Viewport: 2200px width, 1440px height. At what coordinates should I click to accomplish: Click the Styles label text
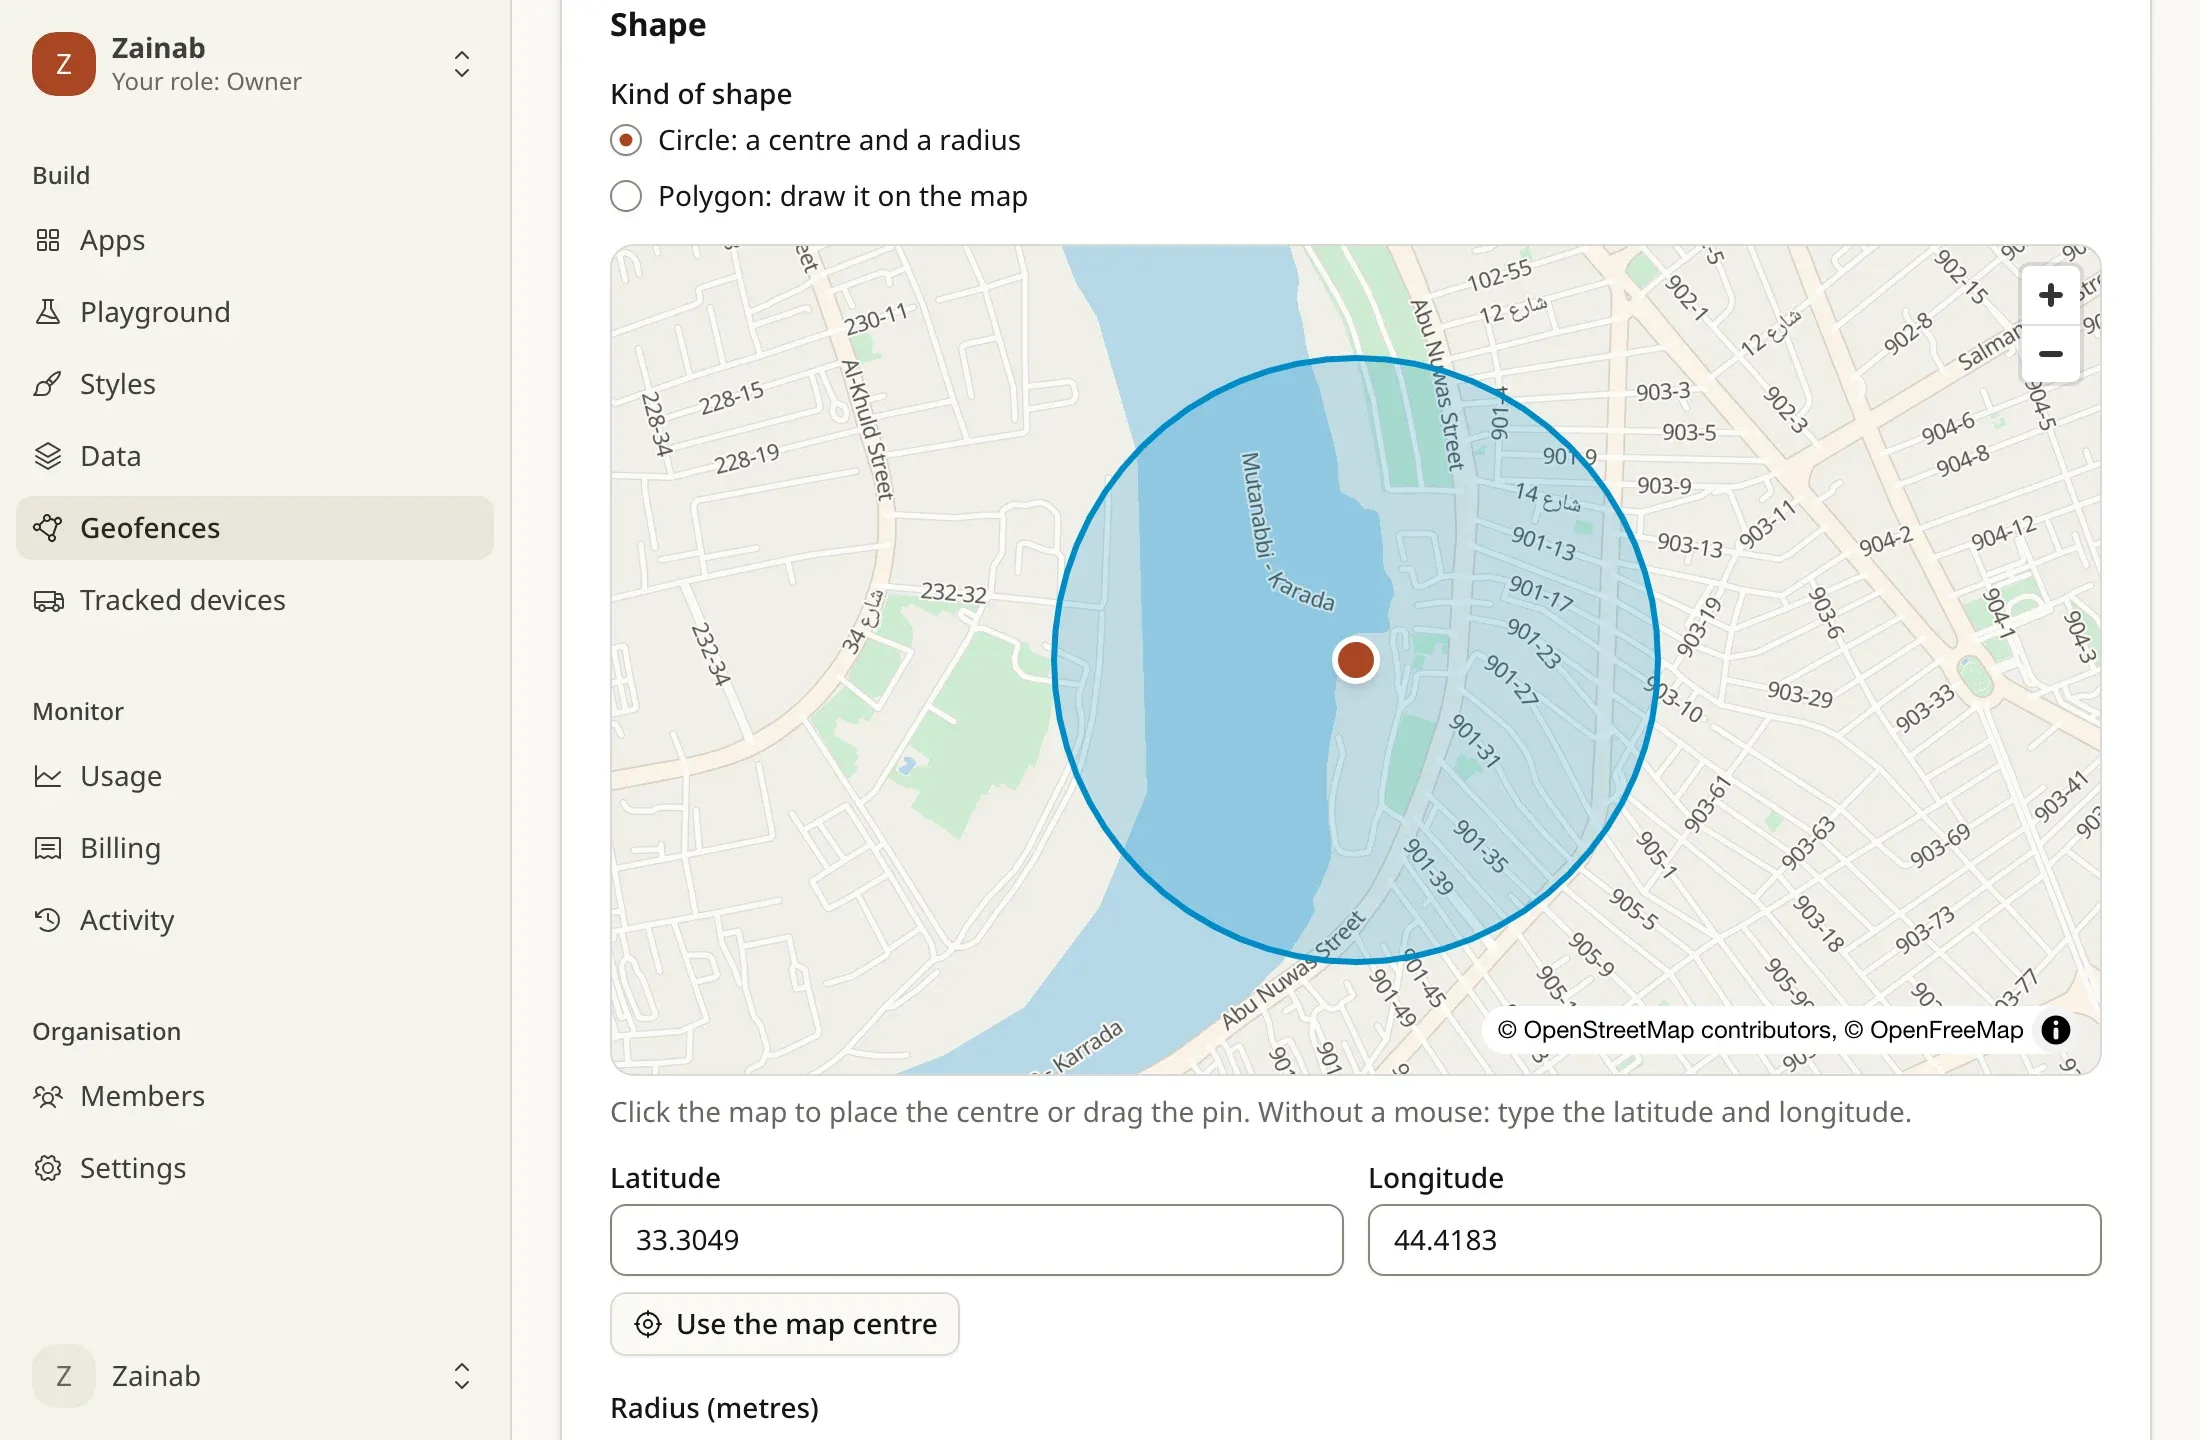[x=118, y=384]
